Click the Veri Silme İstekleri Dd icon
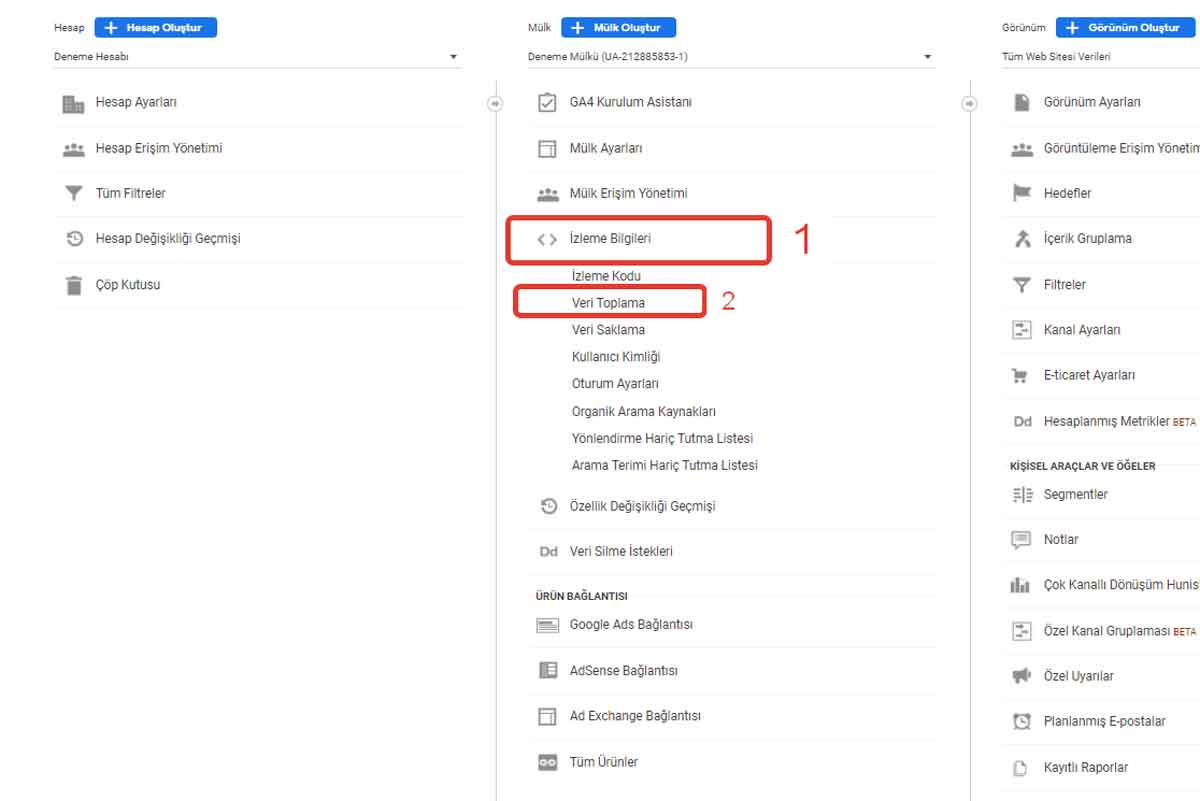This screenshot has width=1200, height=801. point(548,551)
